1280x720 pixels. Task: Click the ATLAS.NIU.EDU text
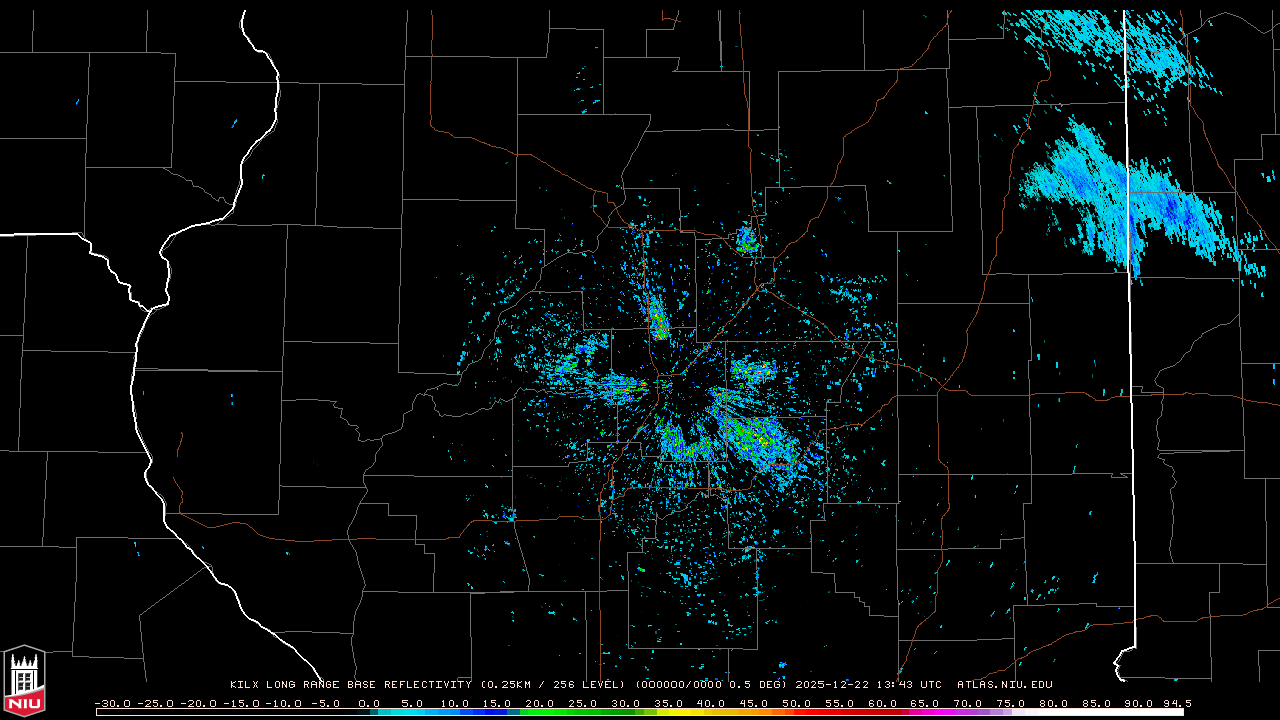1004,685
